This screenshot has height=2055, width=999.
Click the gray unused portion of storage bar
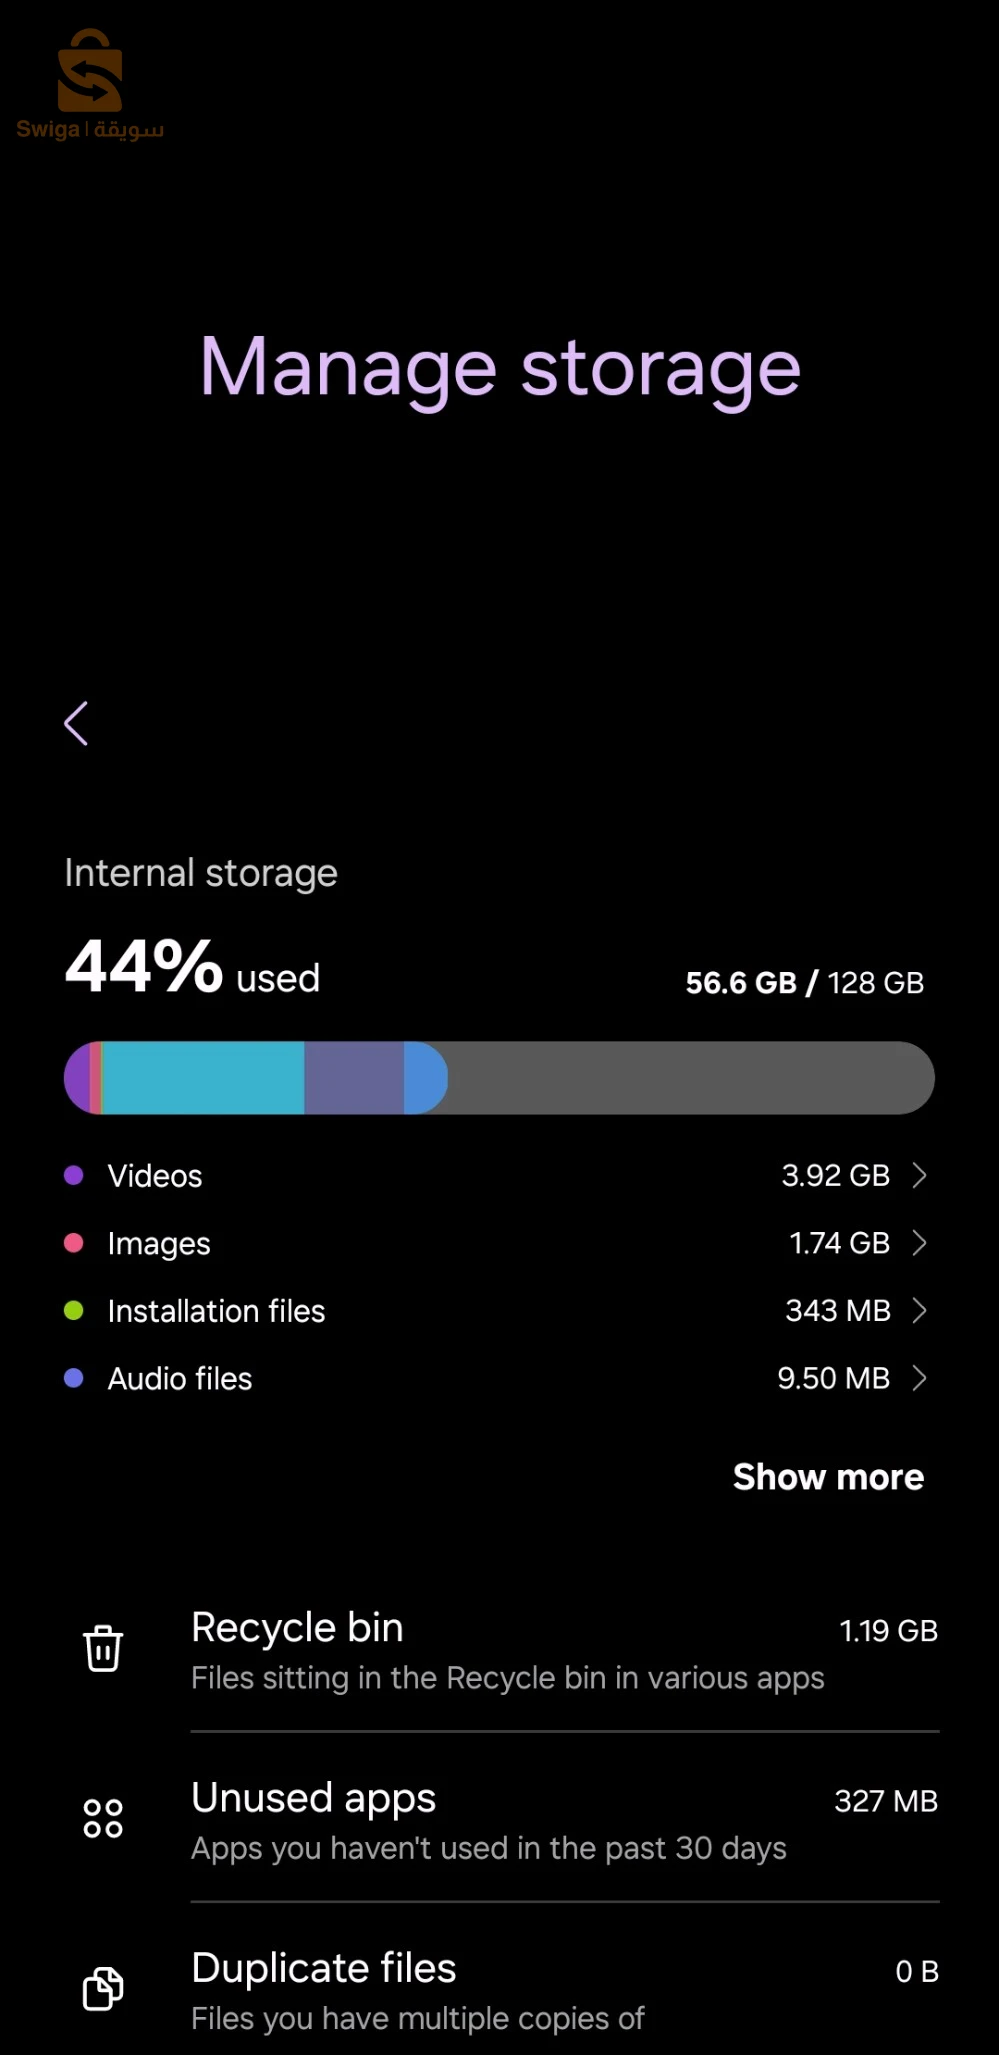click(690, 1078)
